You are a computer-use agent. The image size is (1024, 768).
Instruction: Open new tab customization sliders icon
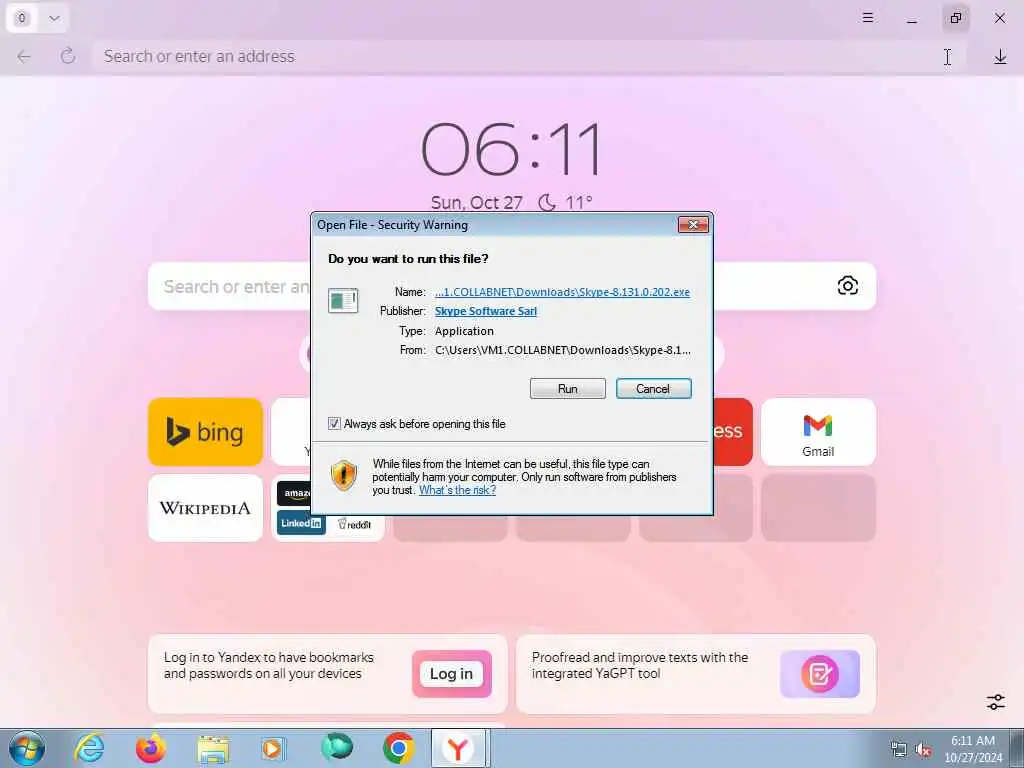click(x=996, y=702)
